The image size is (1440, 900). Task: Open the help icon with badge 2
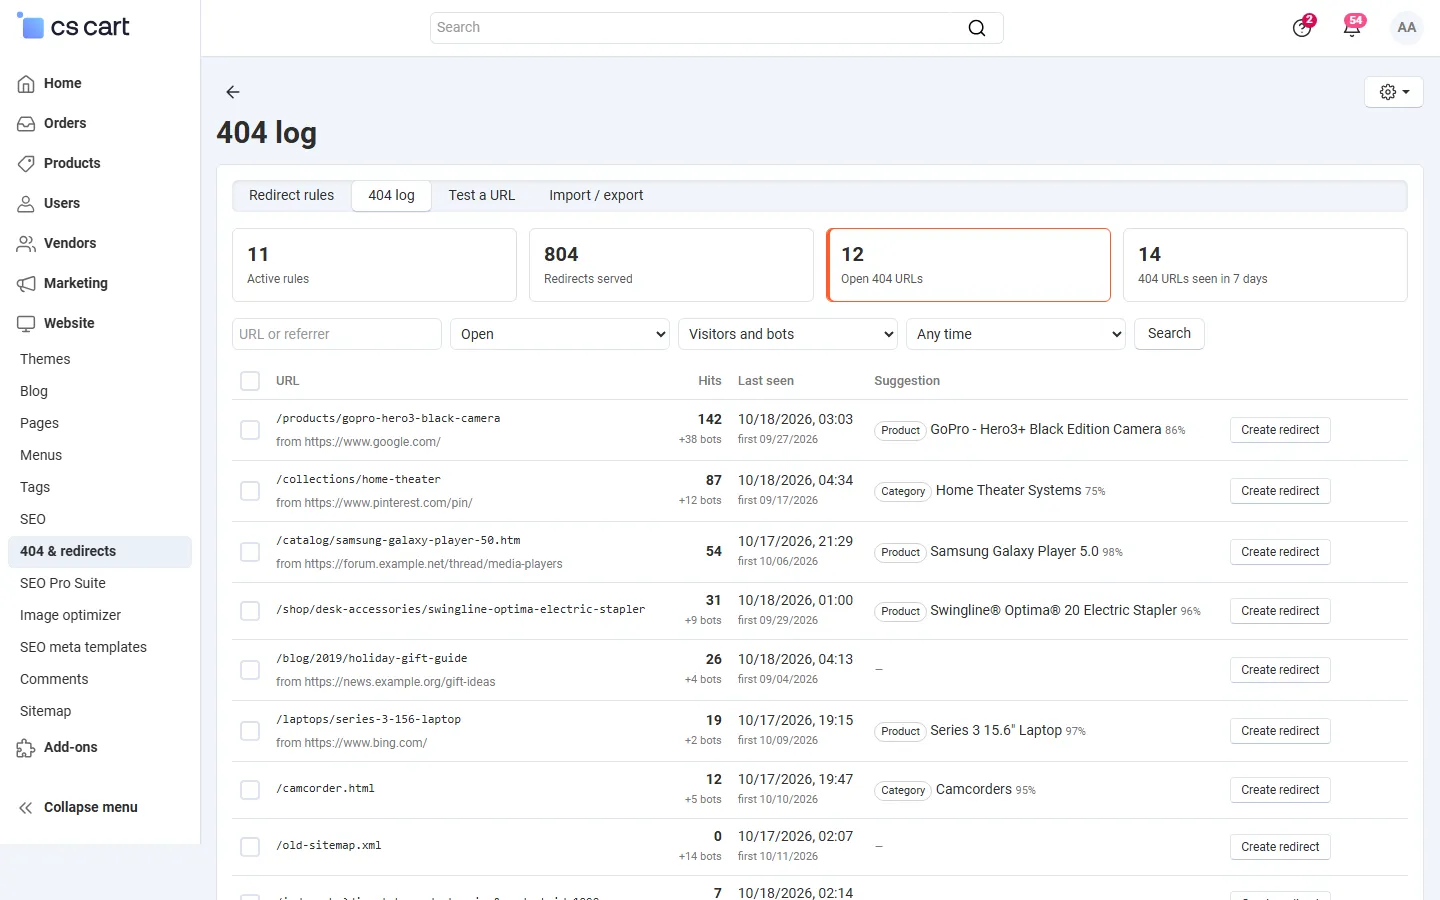pyautogui.click(x=1302, y=27)
